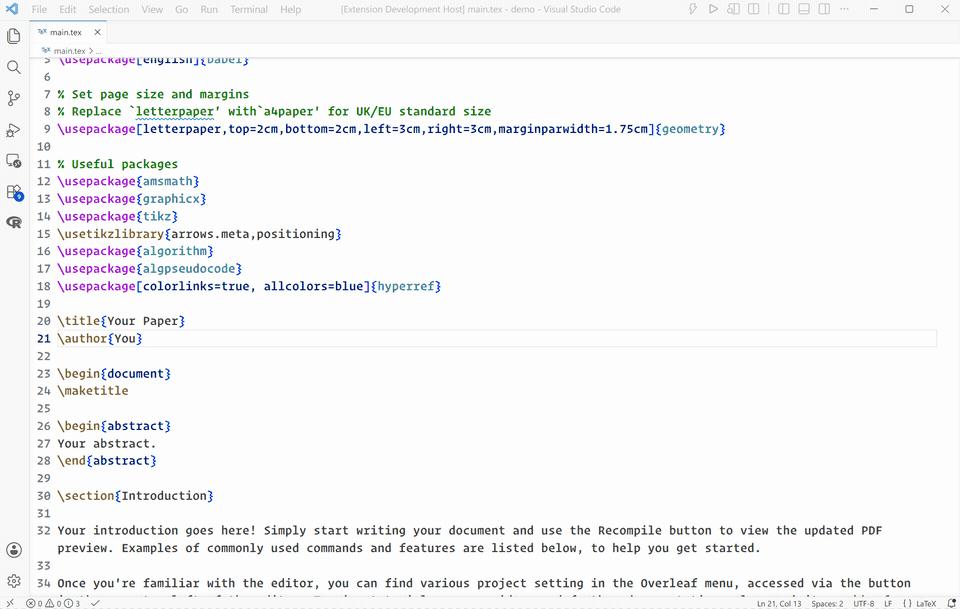
Task: Open Manage settings gear icon
Action: pos(13,581)
